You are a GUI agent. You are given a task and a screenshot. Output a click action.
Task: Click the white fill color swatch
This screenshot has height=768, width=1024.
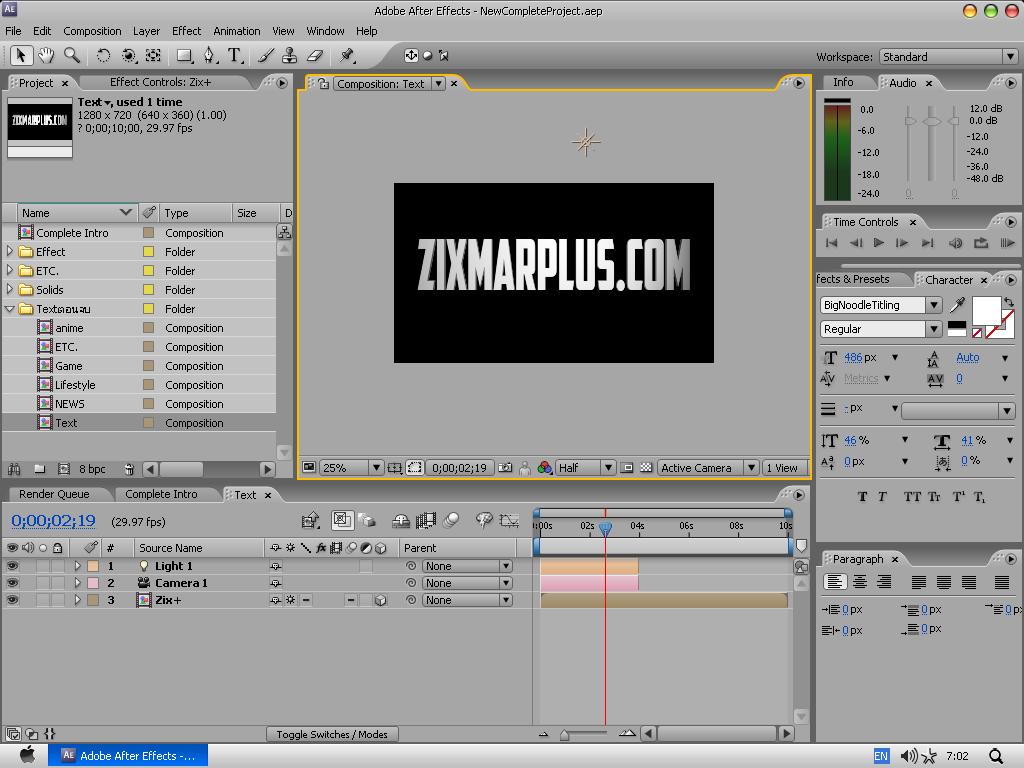986,310
